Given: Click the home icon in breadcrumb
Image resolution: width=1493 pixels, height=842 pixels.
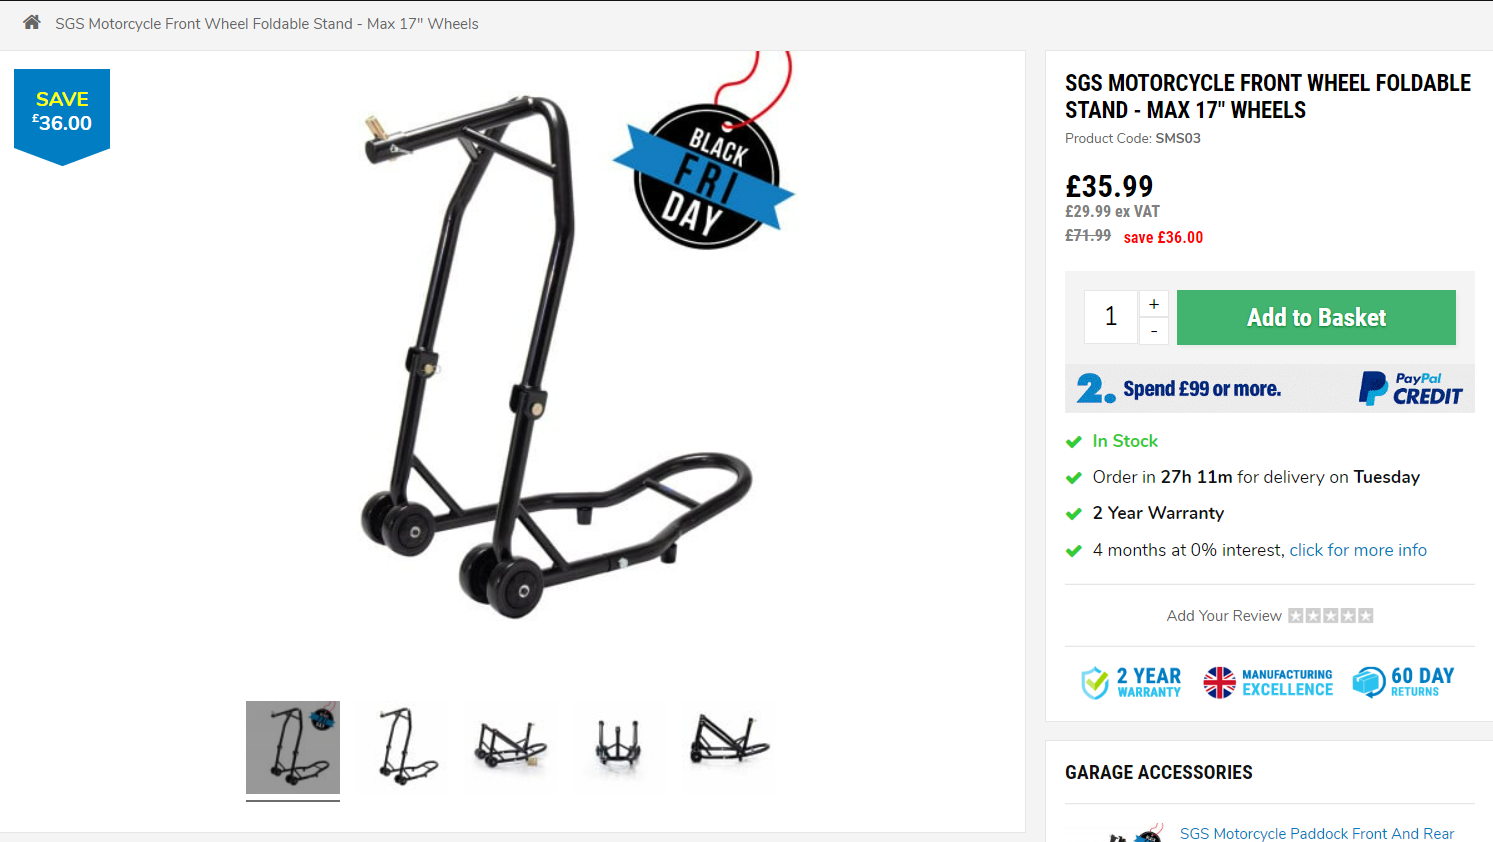Looking at the screenshot, I should (32, 22).
